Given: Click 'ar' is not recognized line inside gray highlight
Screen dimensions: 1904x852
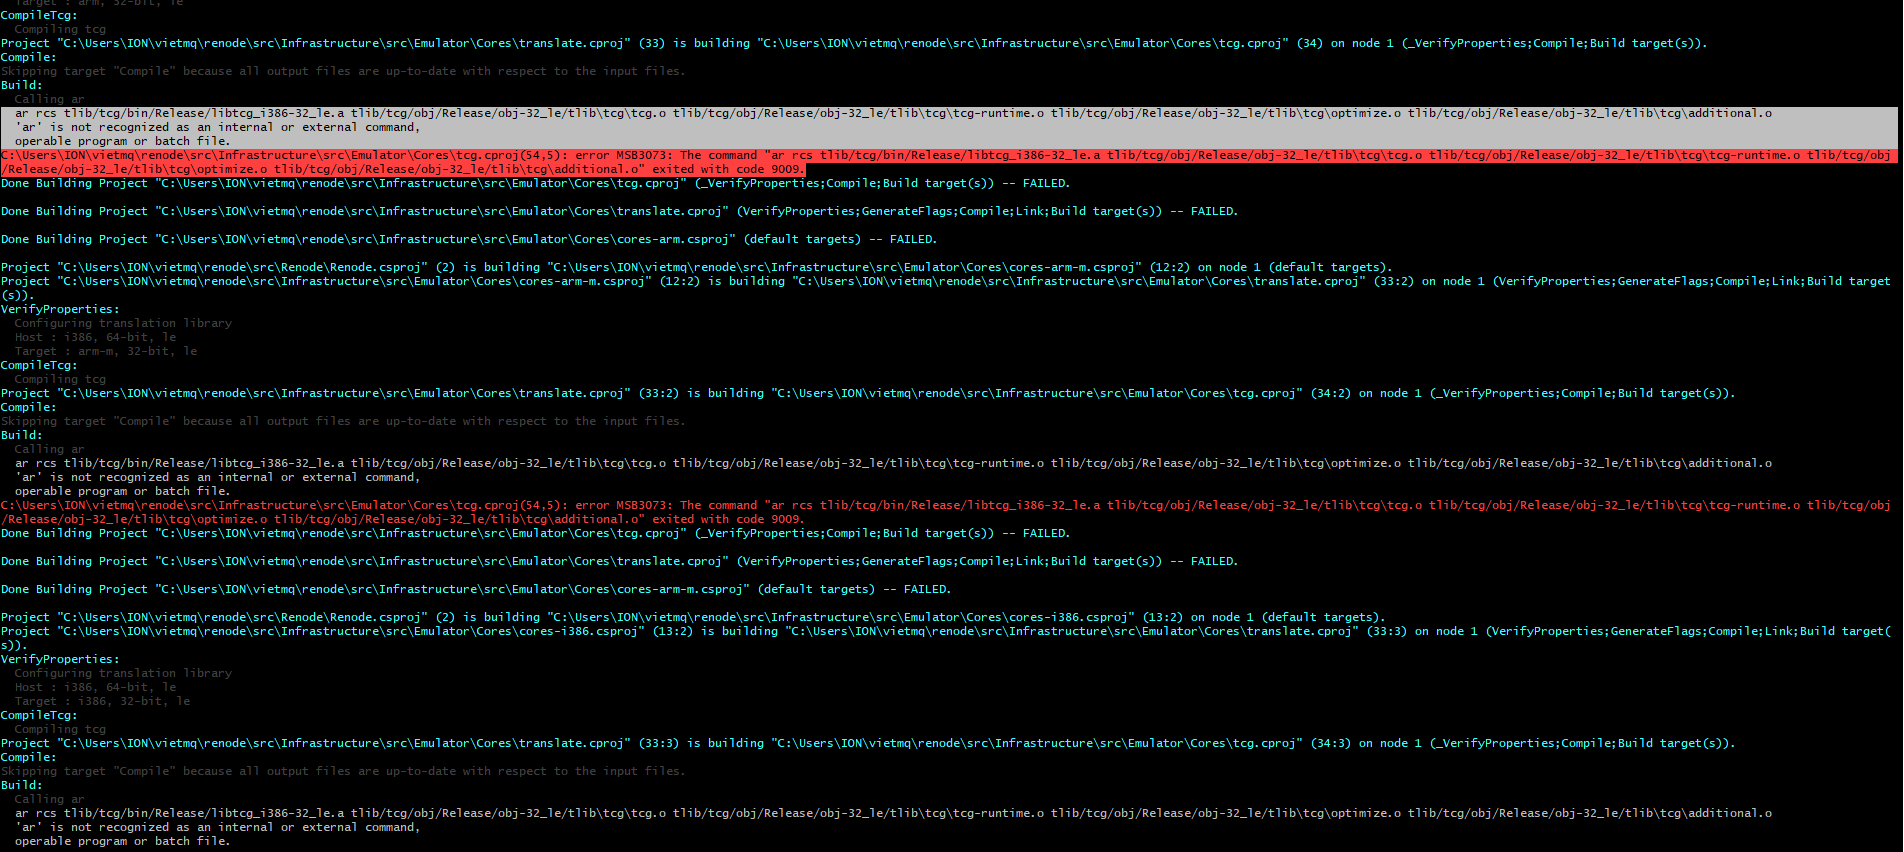Looking at the screenshot, I should 218,127.
